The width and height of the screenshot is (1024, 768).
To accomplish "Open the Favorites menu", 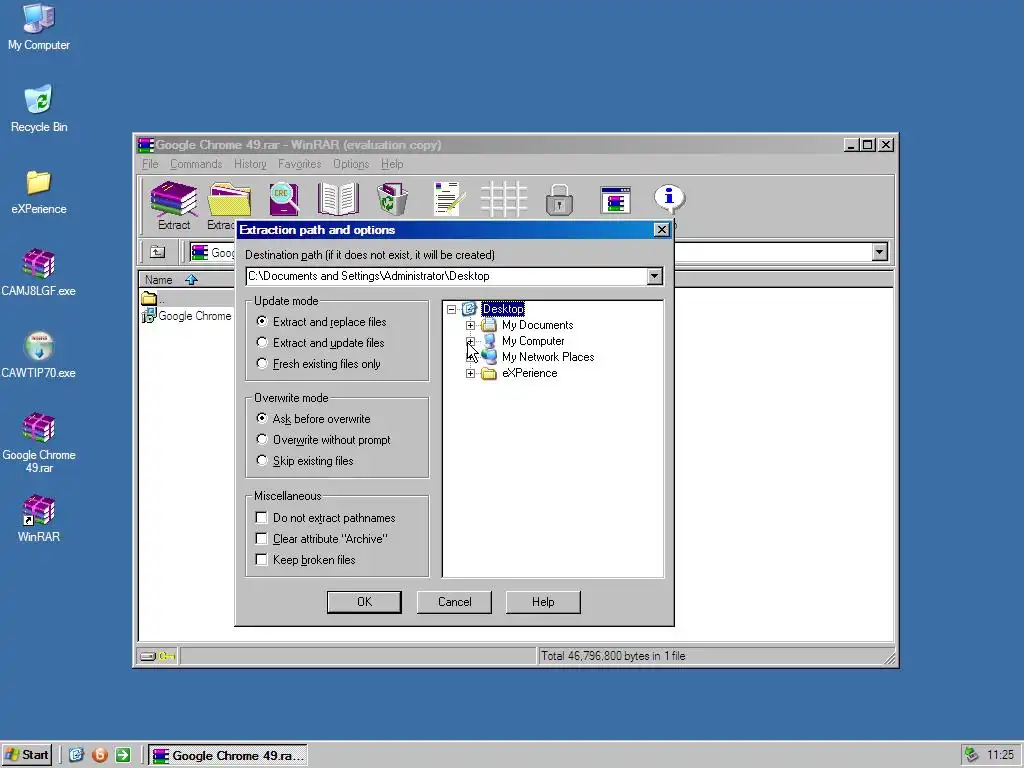I will (300, 164).
